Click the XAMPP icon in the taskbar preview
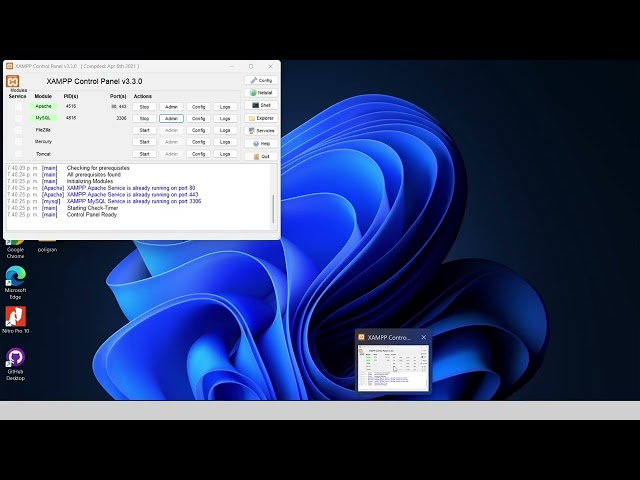This screenshot has height=480, width=640. 361,337
